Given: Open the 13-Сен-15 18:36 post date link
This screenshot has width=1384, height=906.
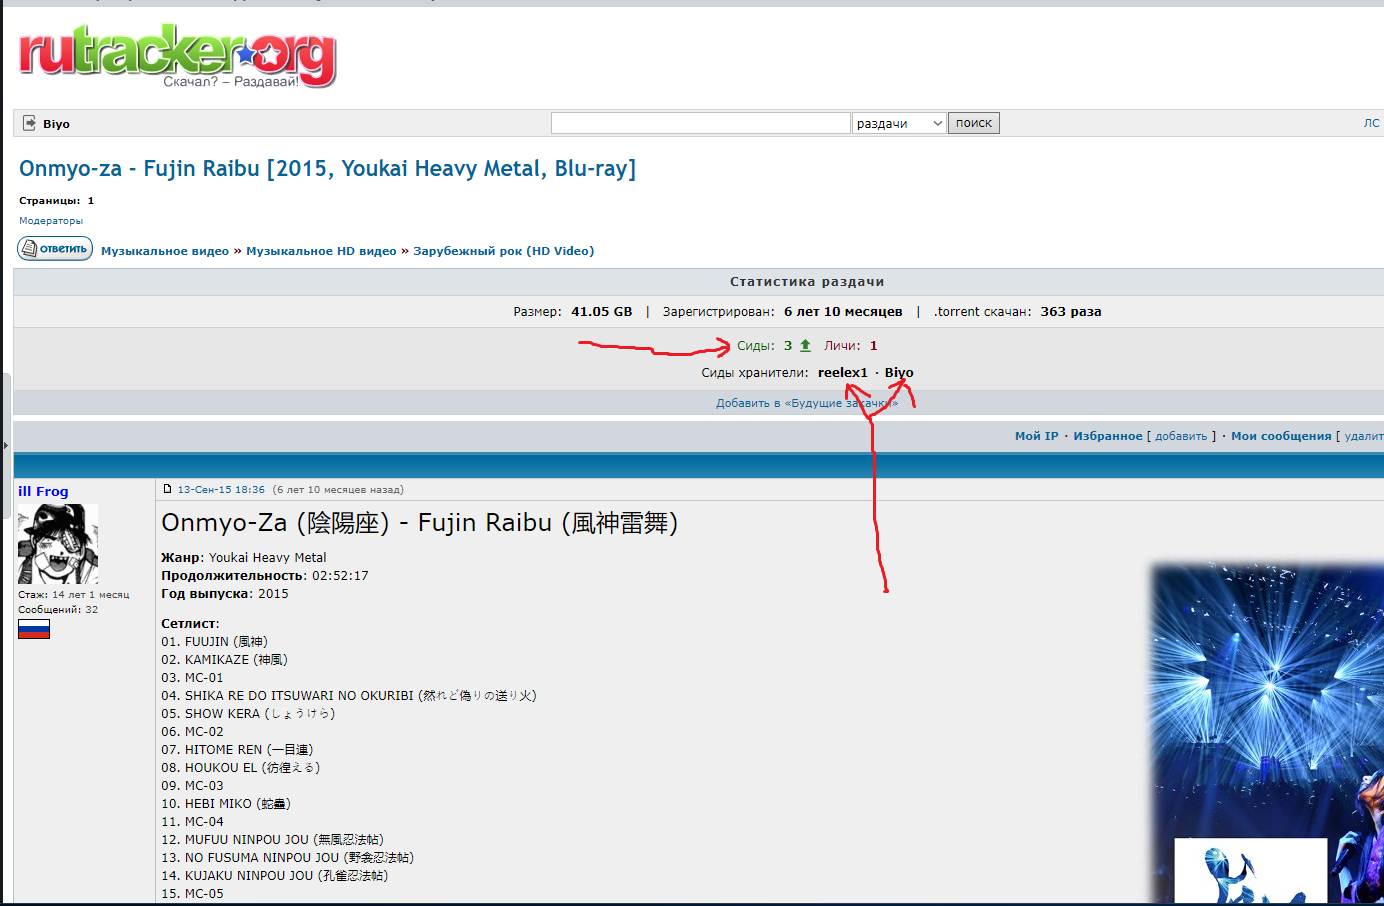Looking at the screenshot, I should click(x=221, y=490).
